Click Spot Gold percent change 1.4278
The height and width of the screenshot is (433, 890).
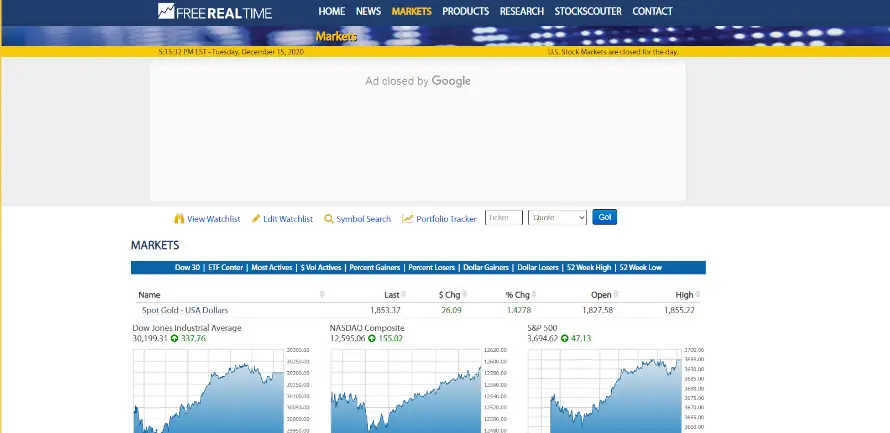[519, 310]
